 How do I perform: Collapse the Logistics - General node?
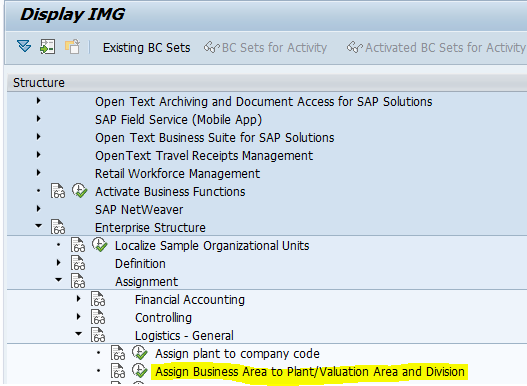[78, 334]
